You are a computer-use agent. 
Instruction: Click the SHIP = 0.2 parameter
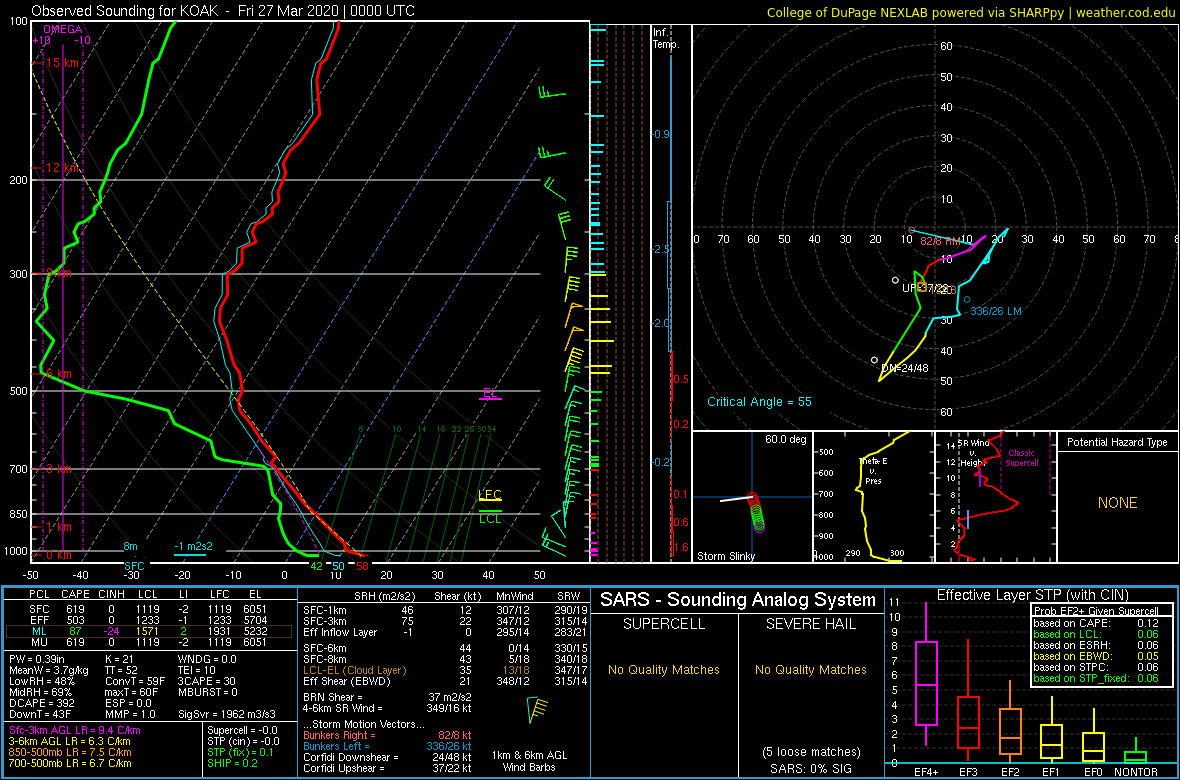coord(234,763)
